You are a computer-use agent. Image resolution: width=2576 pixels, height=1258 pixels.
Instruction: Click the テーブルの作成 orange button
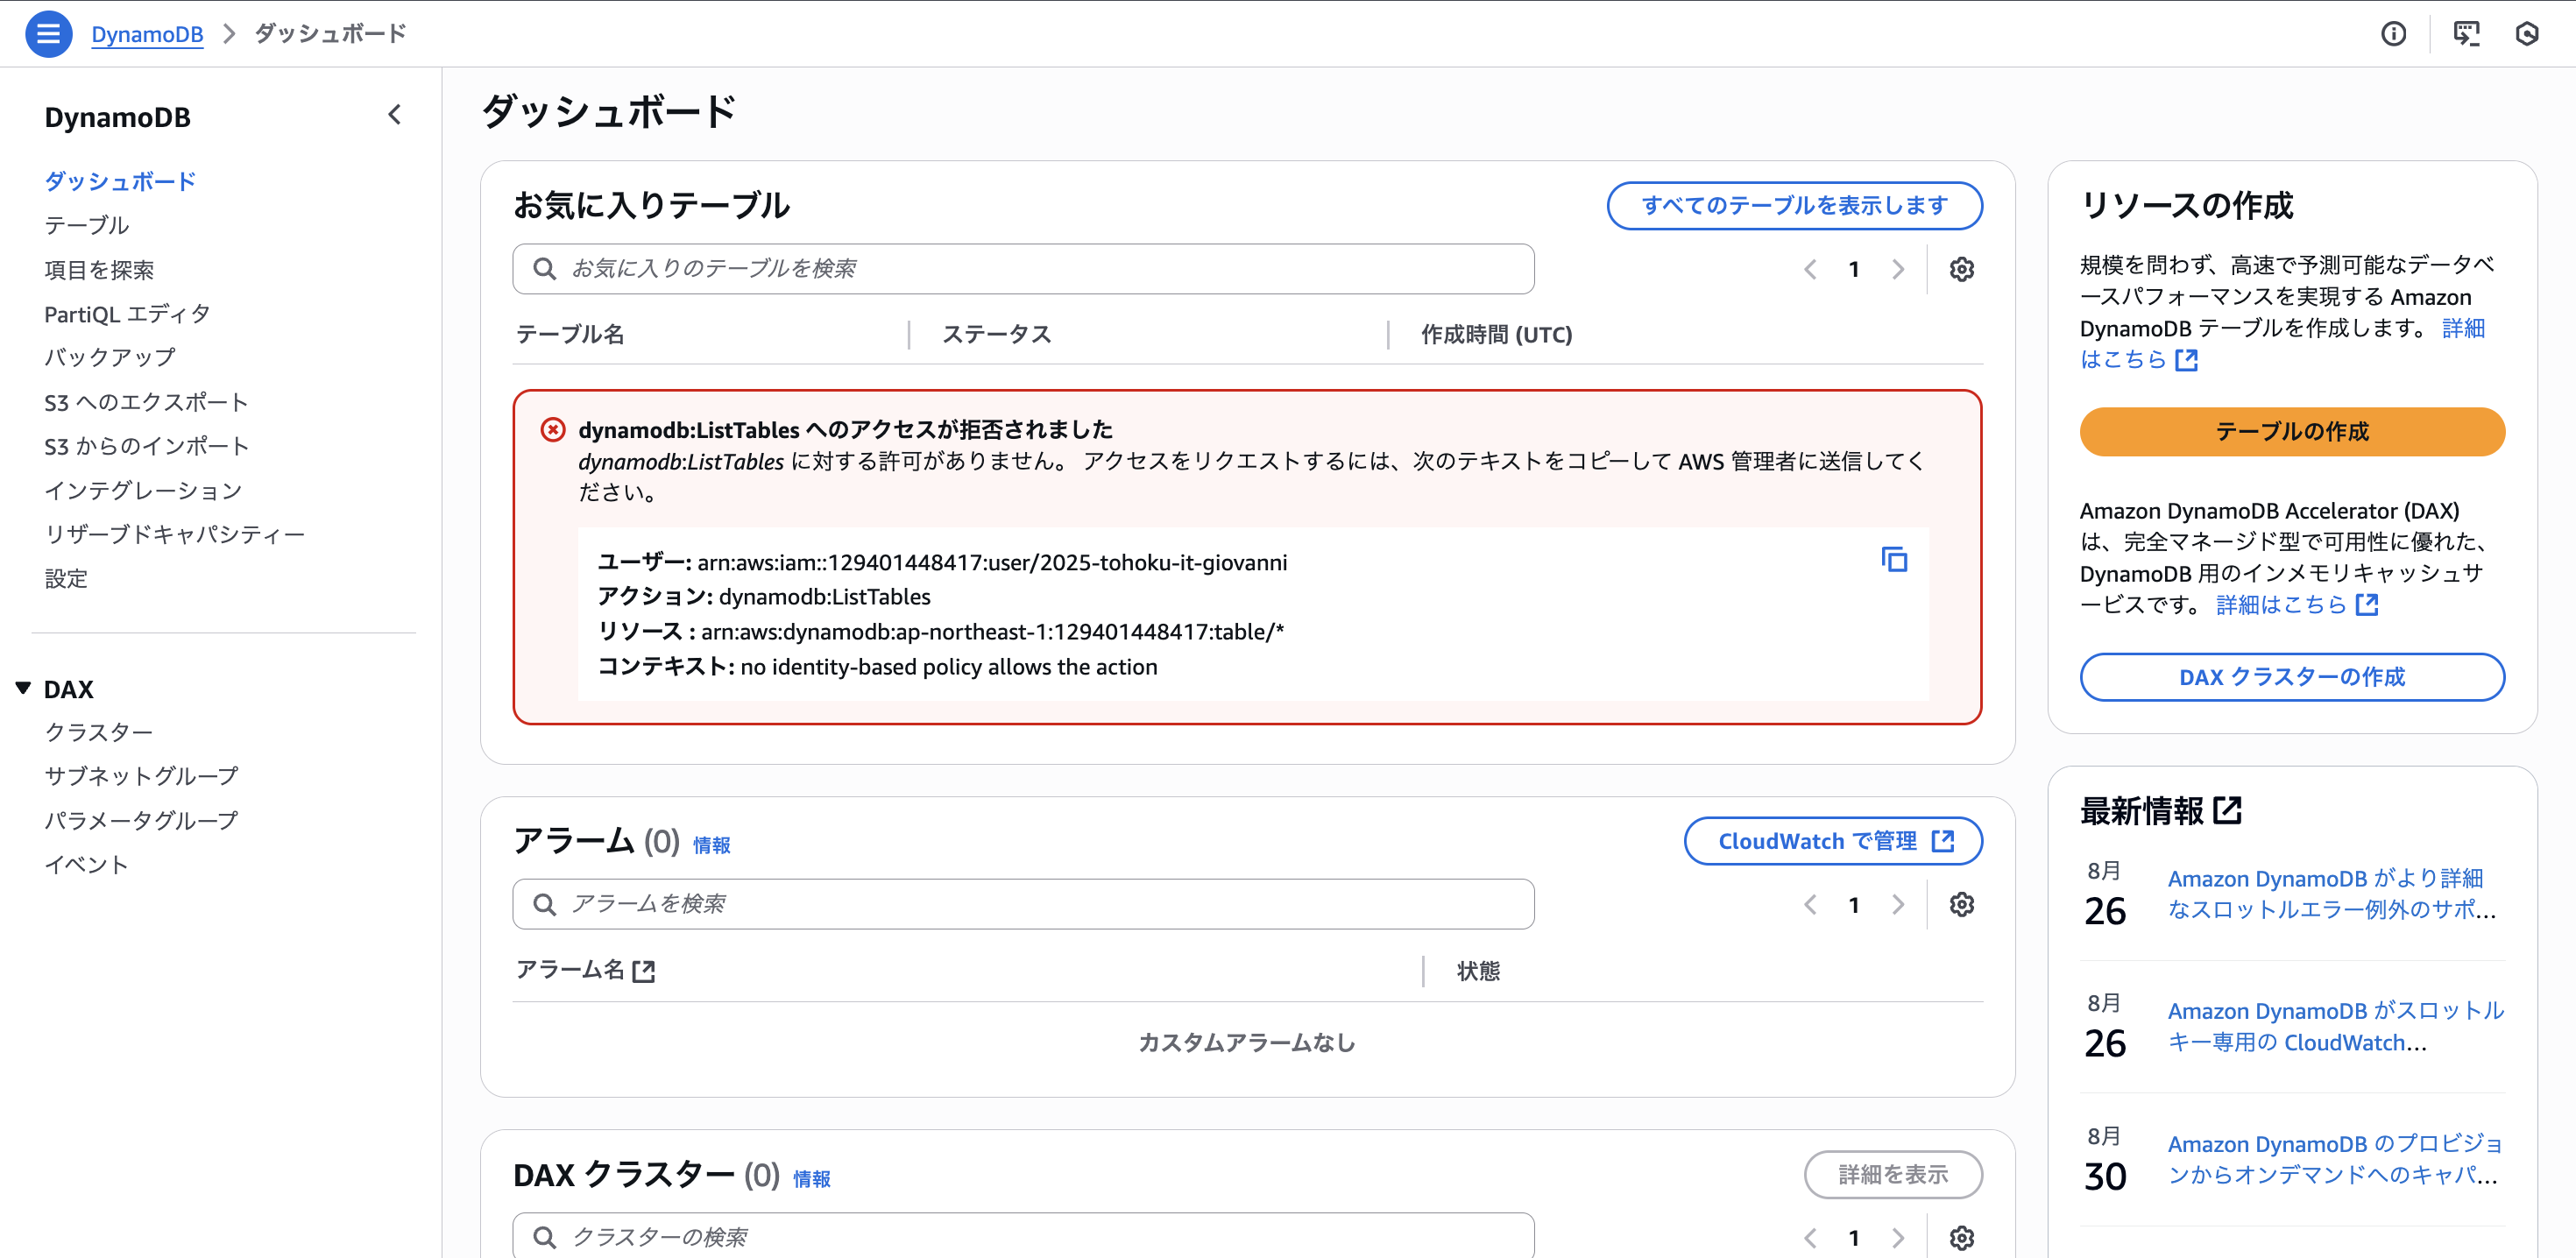[2291, 431]
